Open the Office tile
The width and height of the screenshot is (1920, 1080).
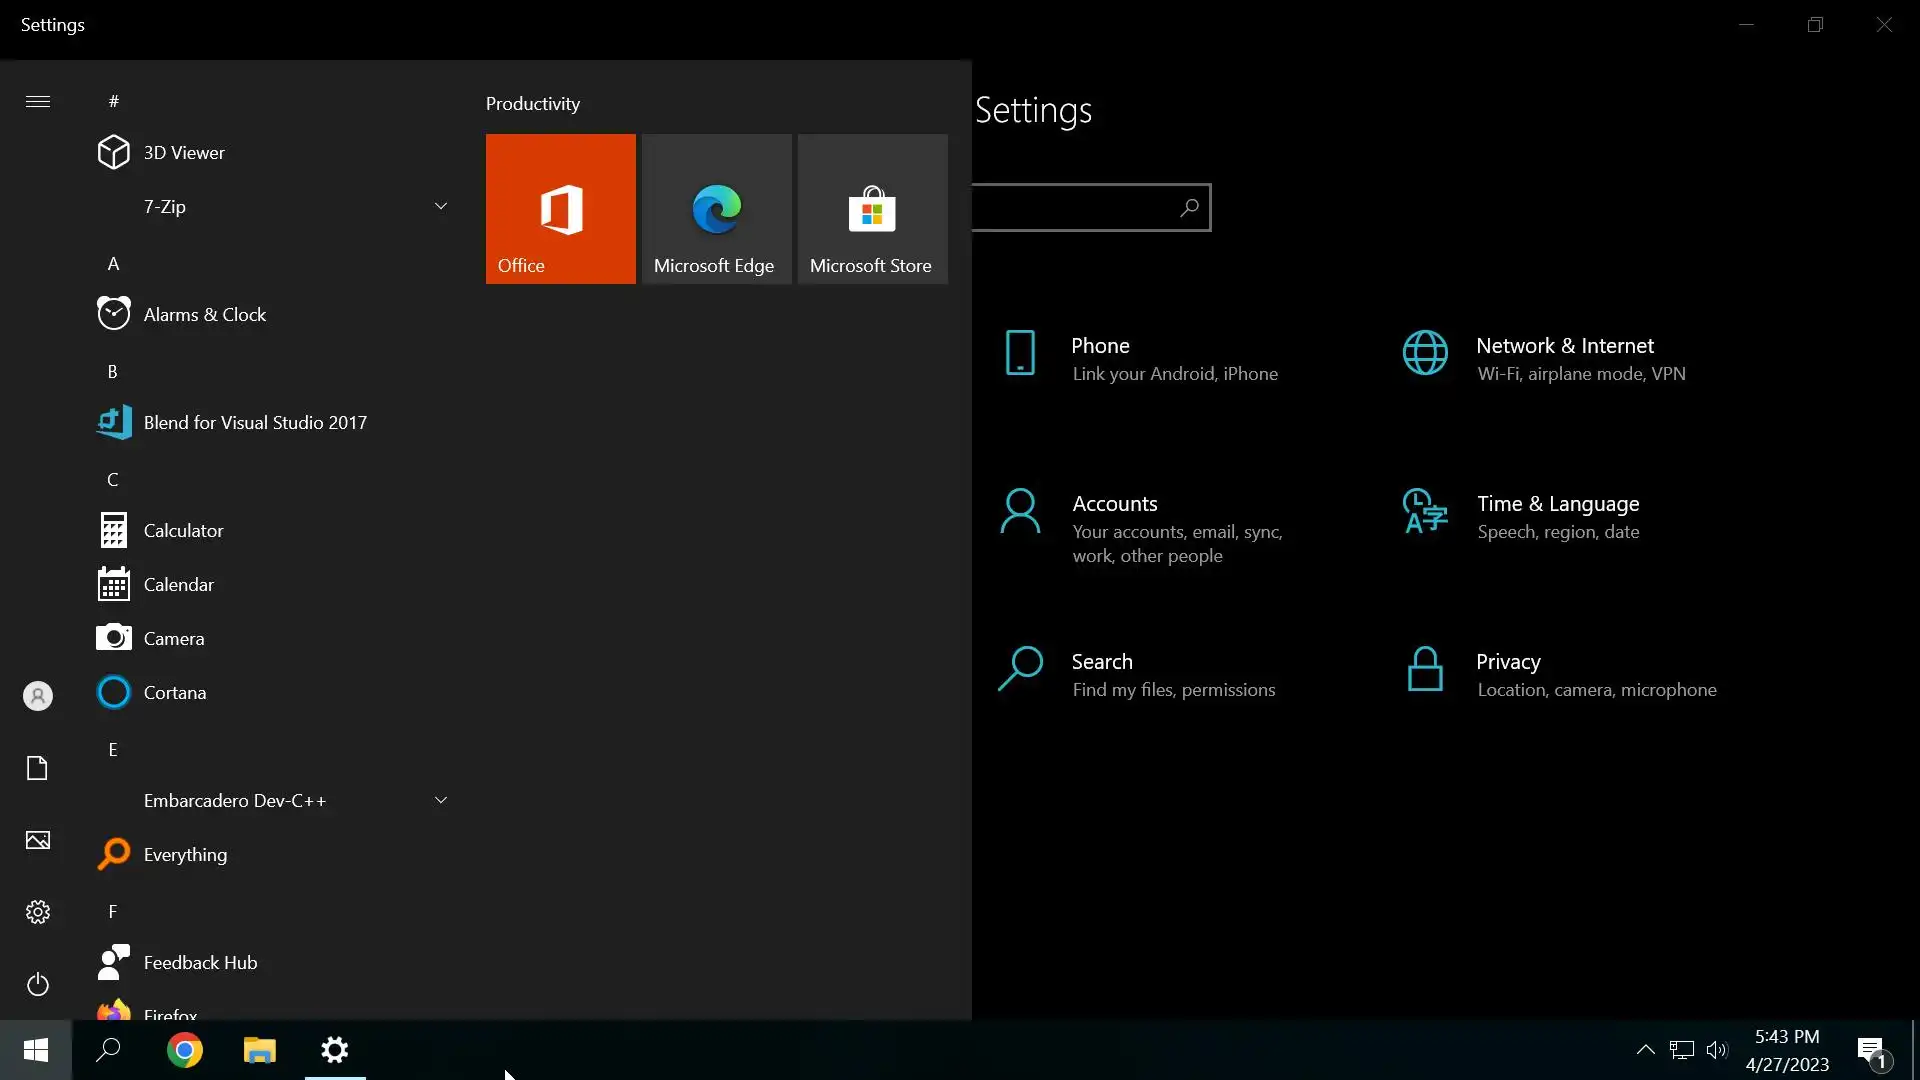point(560,209)
